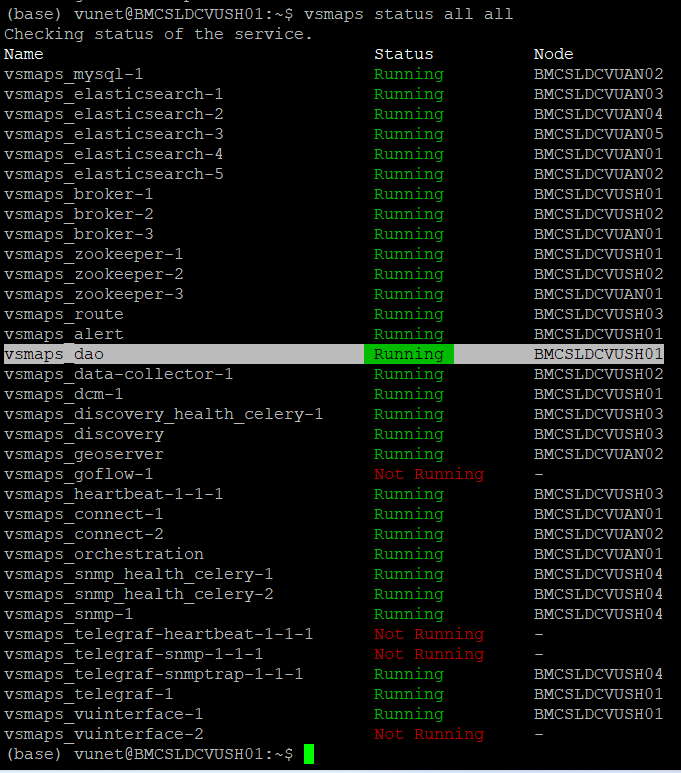This screenshot has height=773, width=681.
Task: Click node BMCSLDCVUAN03 of elasticsearch-1
Action: click(598, 94)
